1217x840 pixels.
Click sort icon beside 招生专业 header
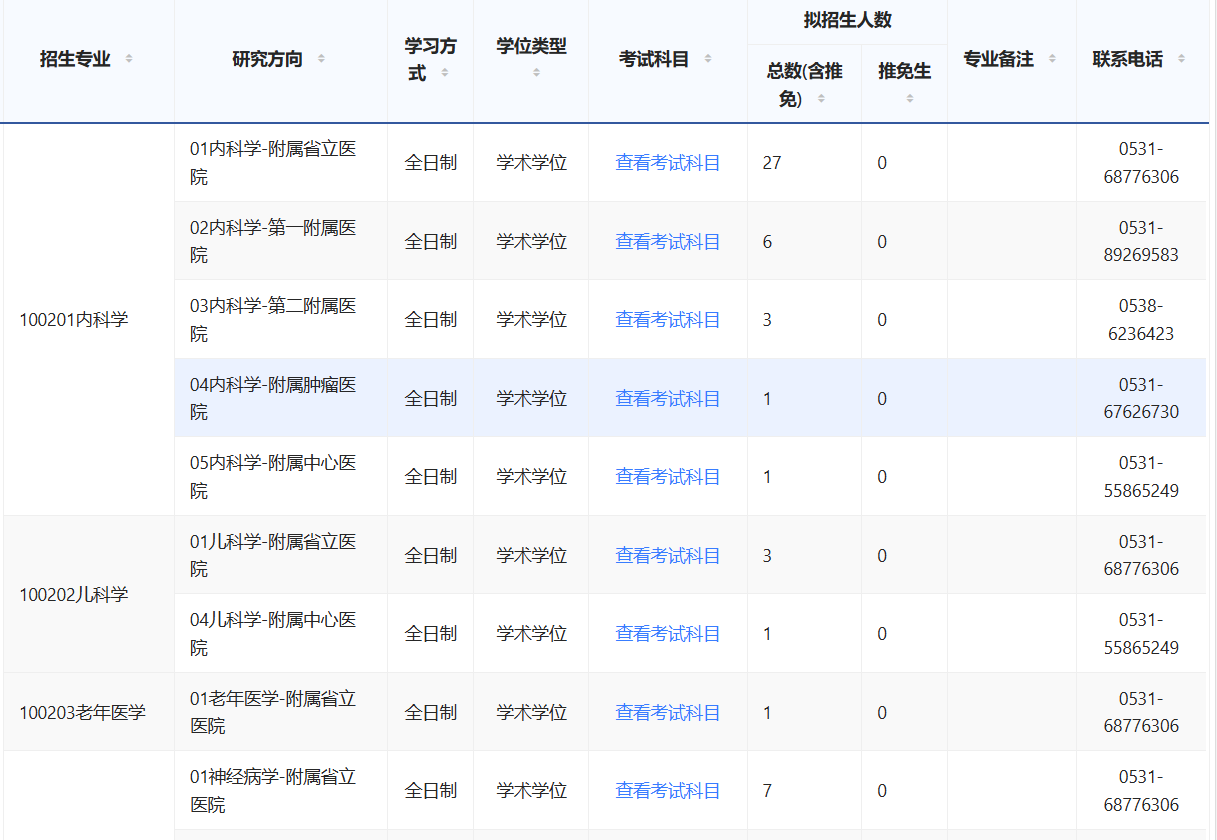(129, 59)
